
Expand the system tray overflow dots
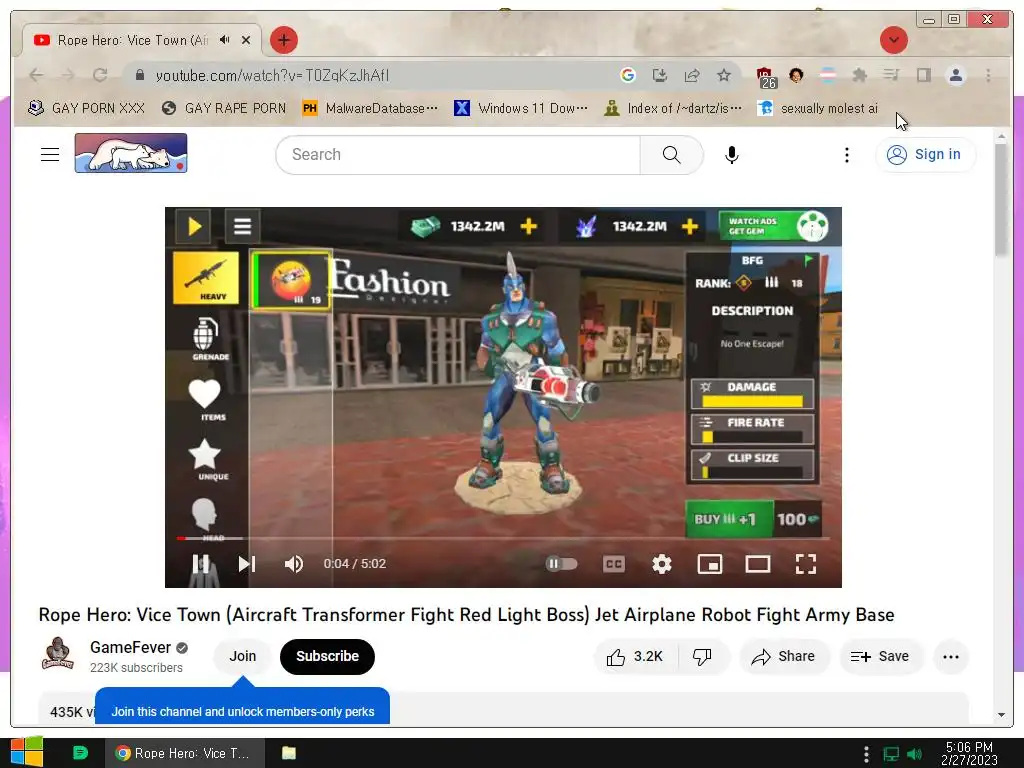coord(866,754)
